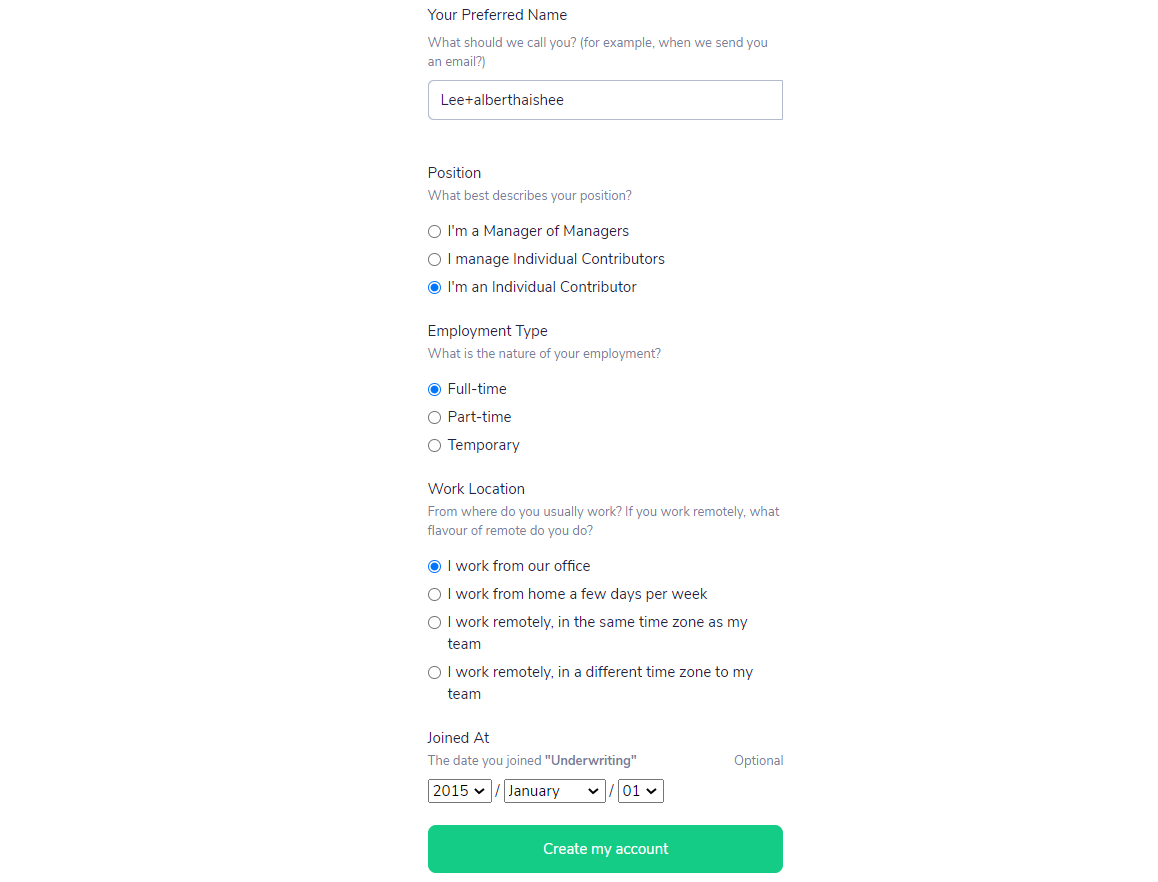The width and height of the screenshot is (1158, 882).
Task: Click the 'Full-time' label text
Action: click(477, 389)
